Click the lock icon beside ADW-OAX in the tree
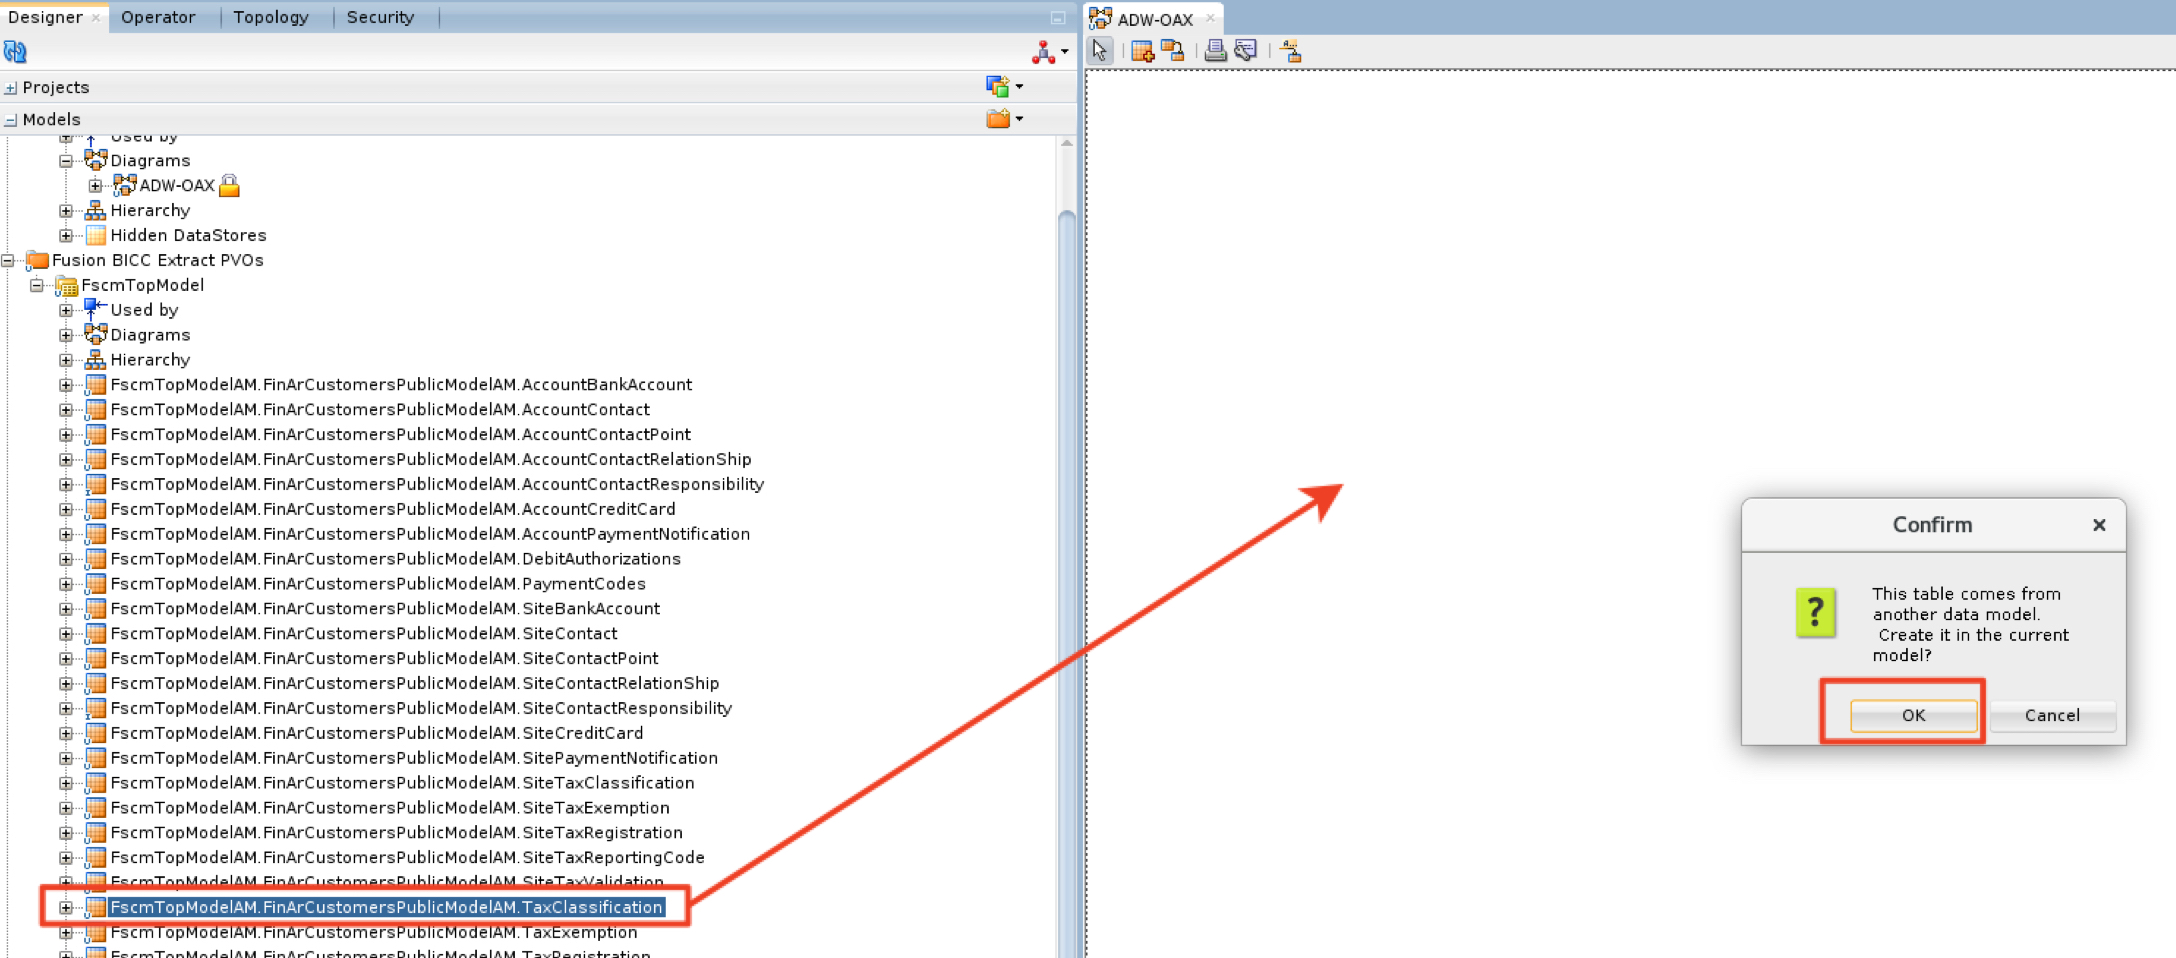This screenshot has width=2176, height=958. coord(229,185)
